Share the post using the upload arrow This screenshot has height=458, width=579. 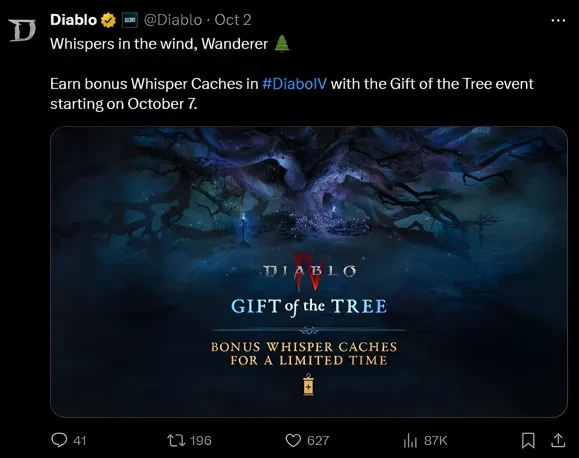(x=558, y=440)
